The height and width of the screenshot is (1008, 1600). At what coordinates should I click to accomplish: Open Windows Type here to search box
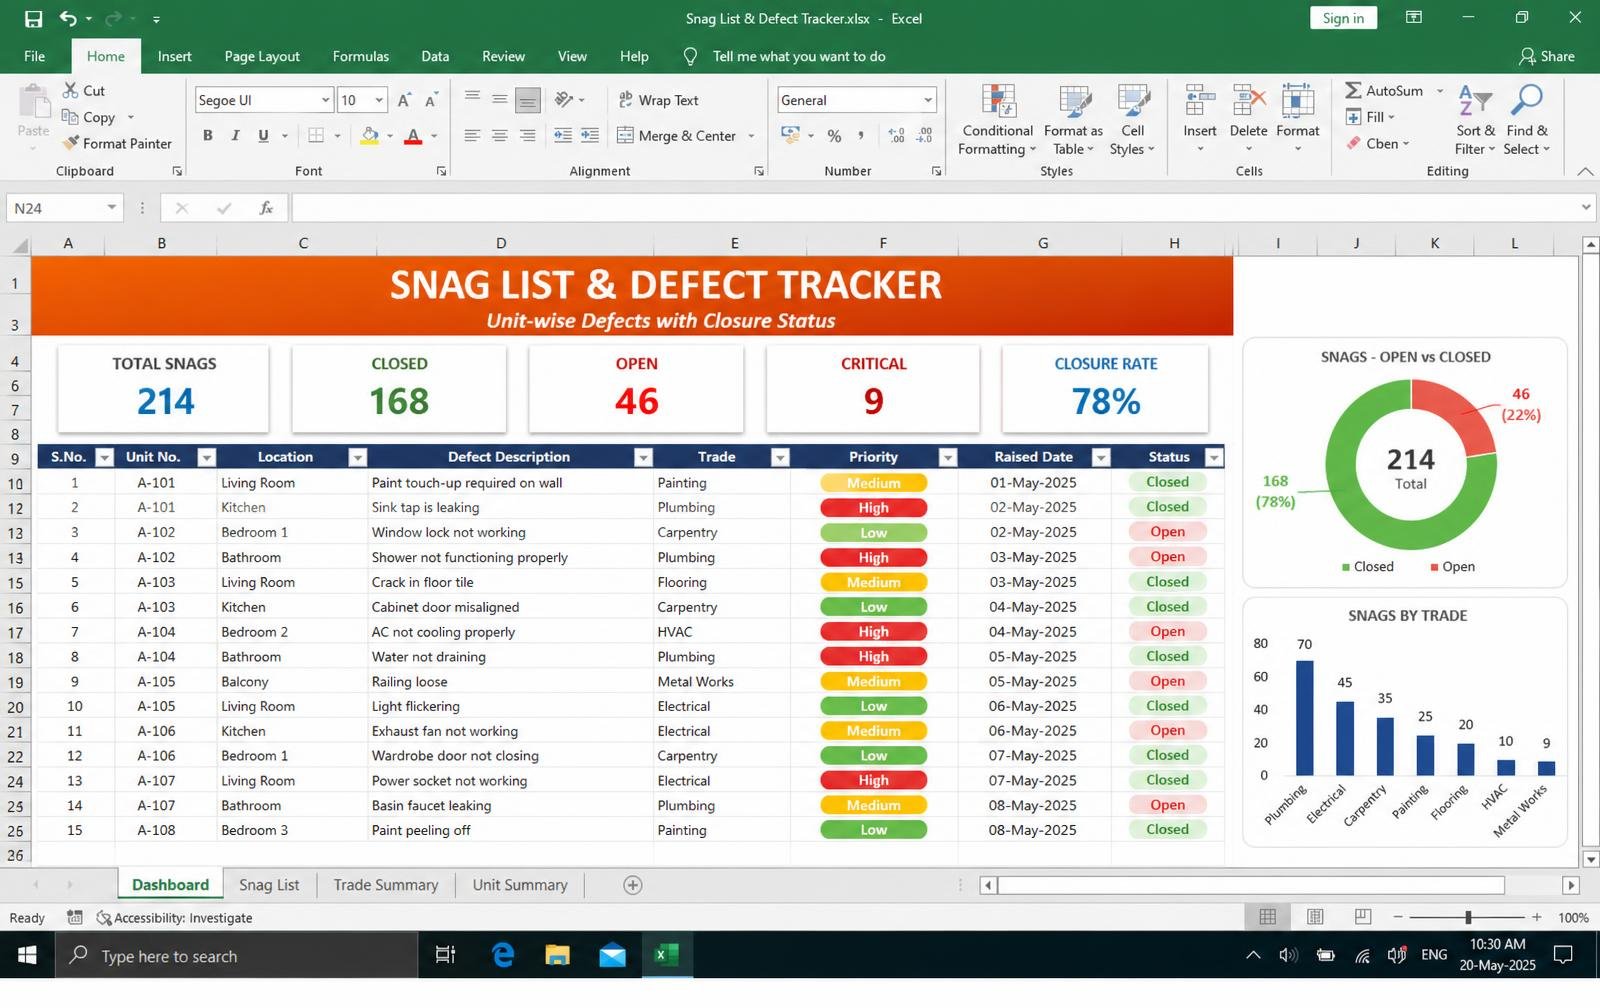pyautogui.click(x=236, y=956)
